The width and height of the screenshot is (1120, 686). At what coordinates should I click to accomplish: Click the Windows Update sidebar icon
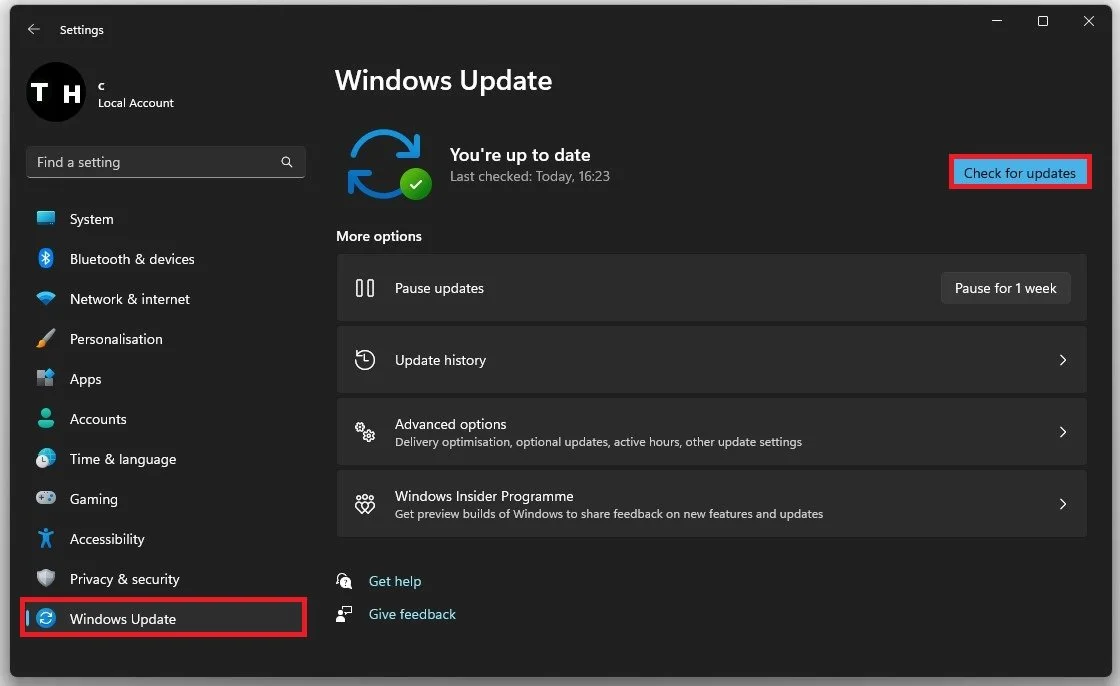tap(46, 618)
